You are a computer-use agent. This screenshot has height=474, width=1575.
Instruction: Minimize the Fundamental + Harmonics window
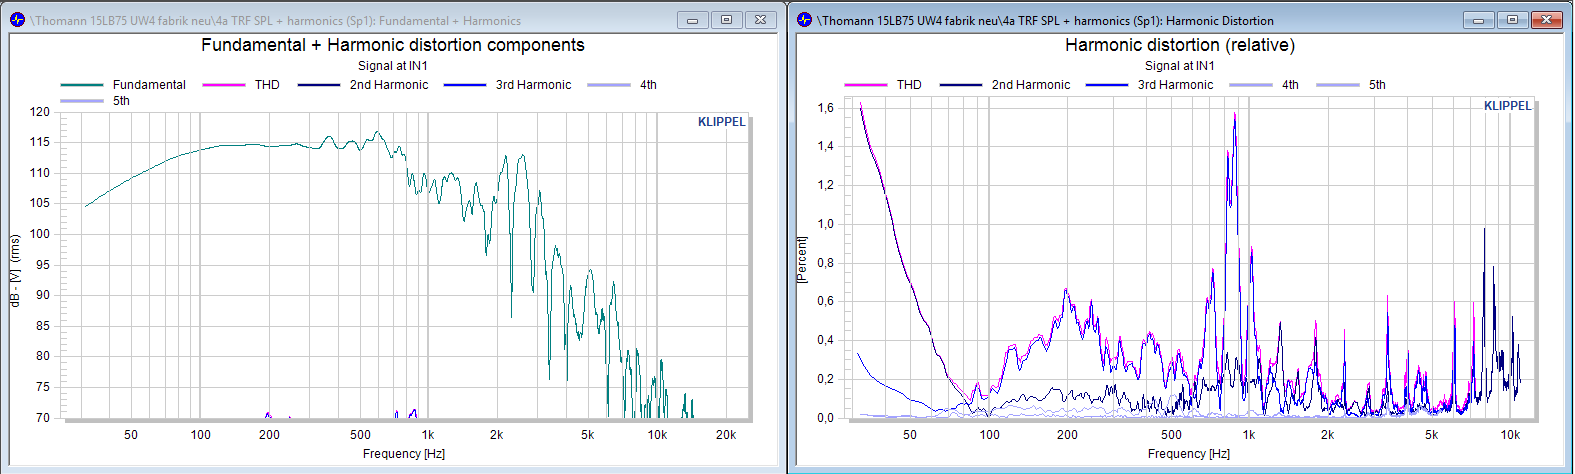[x=692, y=20]
